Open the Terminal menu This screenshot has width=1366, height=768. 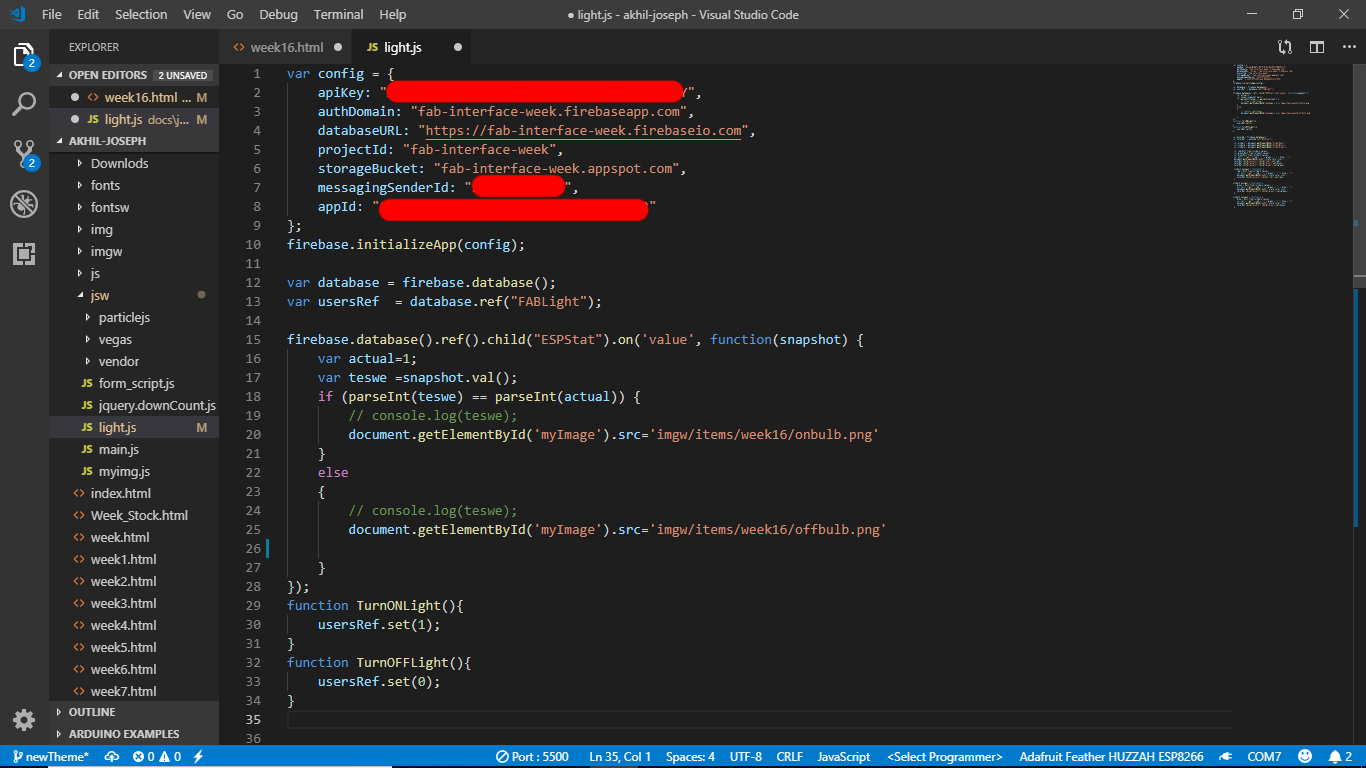[339, 15]
